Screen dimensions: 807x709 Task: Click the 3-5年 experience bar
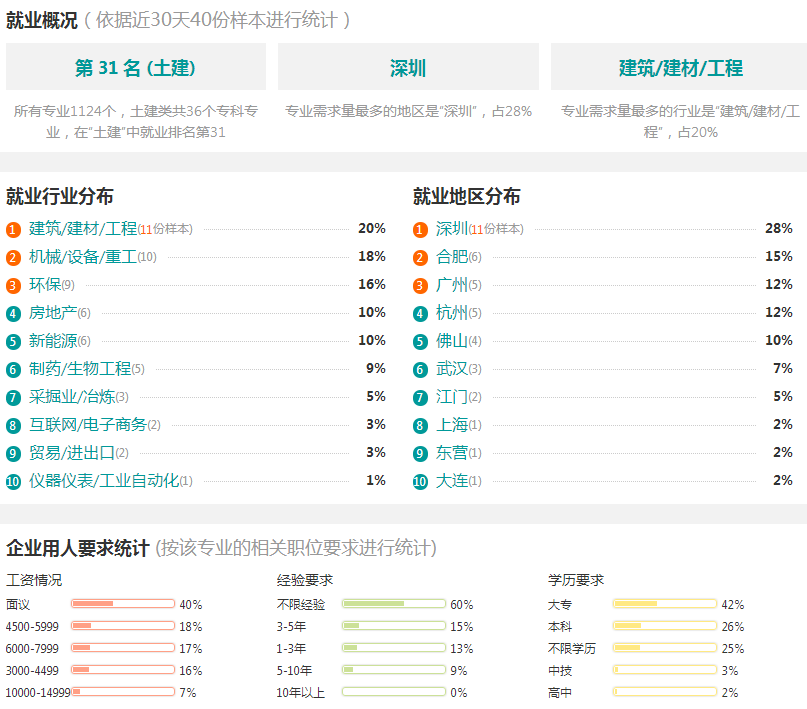(x=394, y=626)
